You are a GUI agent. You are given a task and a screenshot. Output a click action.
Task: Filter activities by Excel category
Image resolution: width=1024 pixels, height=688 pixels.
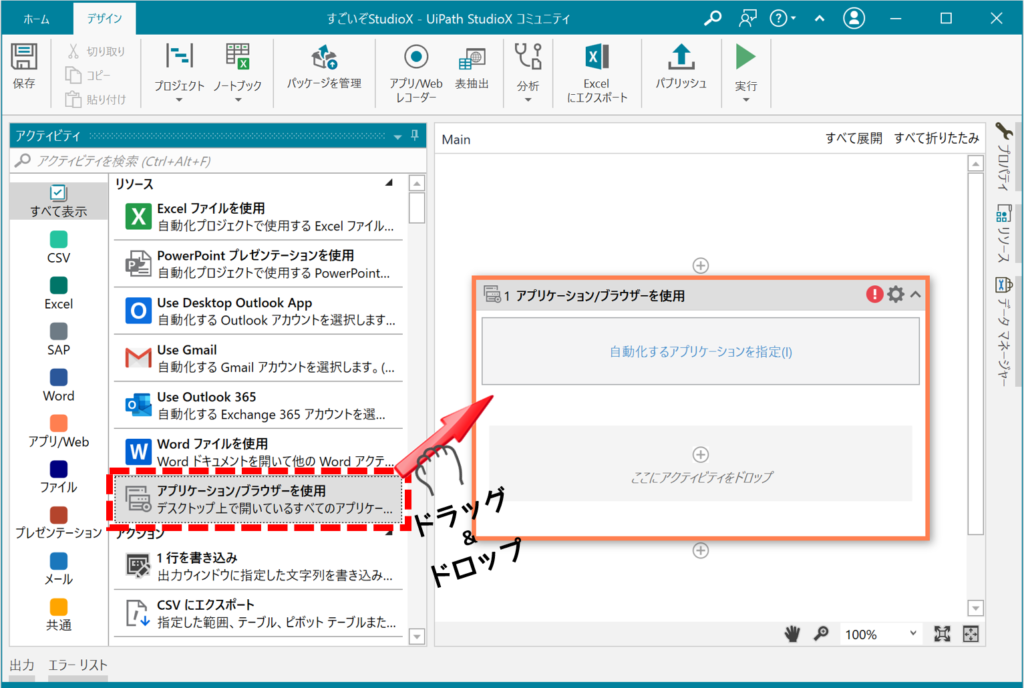[59, 293]
